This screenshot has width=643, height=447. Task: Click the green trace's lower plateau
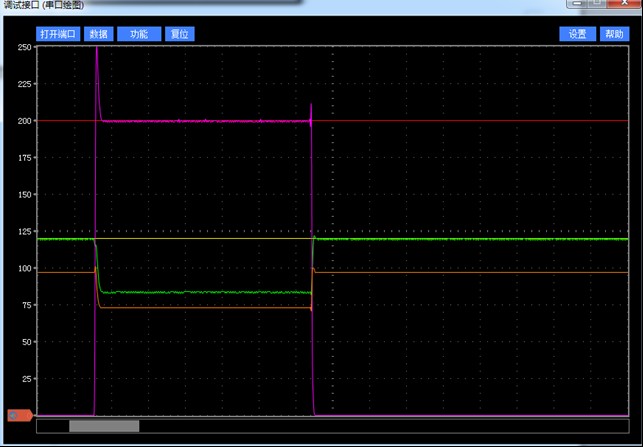(205, 292)
